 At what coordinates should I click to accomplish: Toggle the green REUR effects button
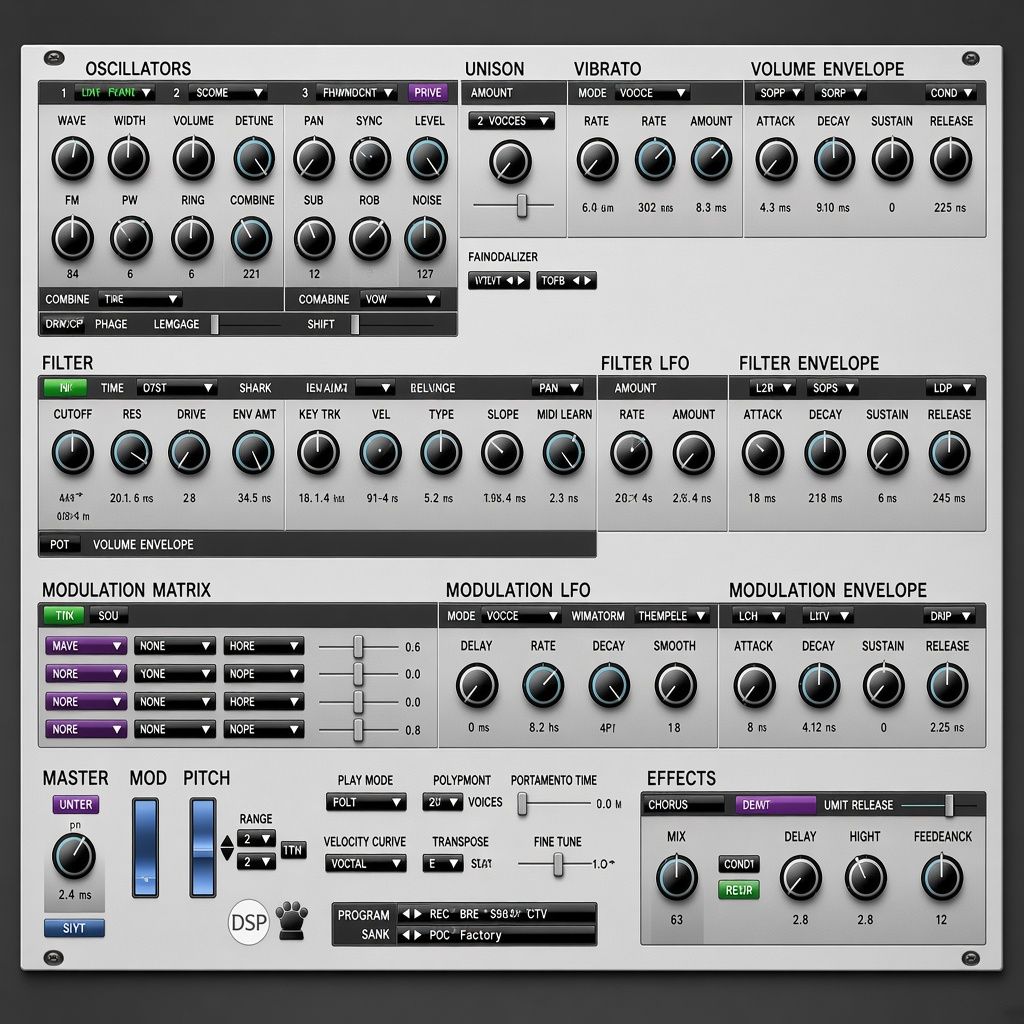[x=739, y=890]
